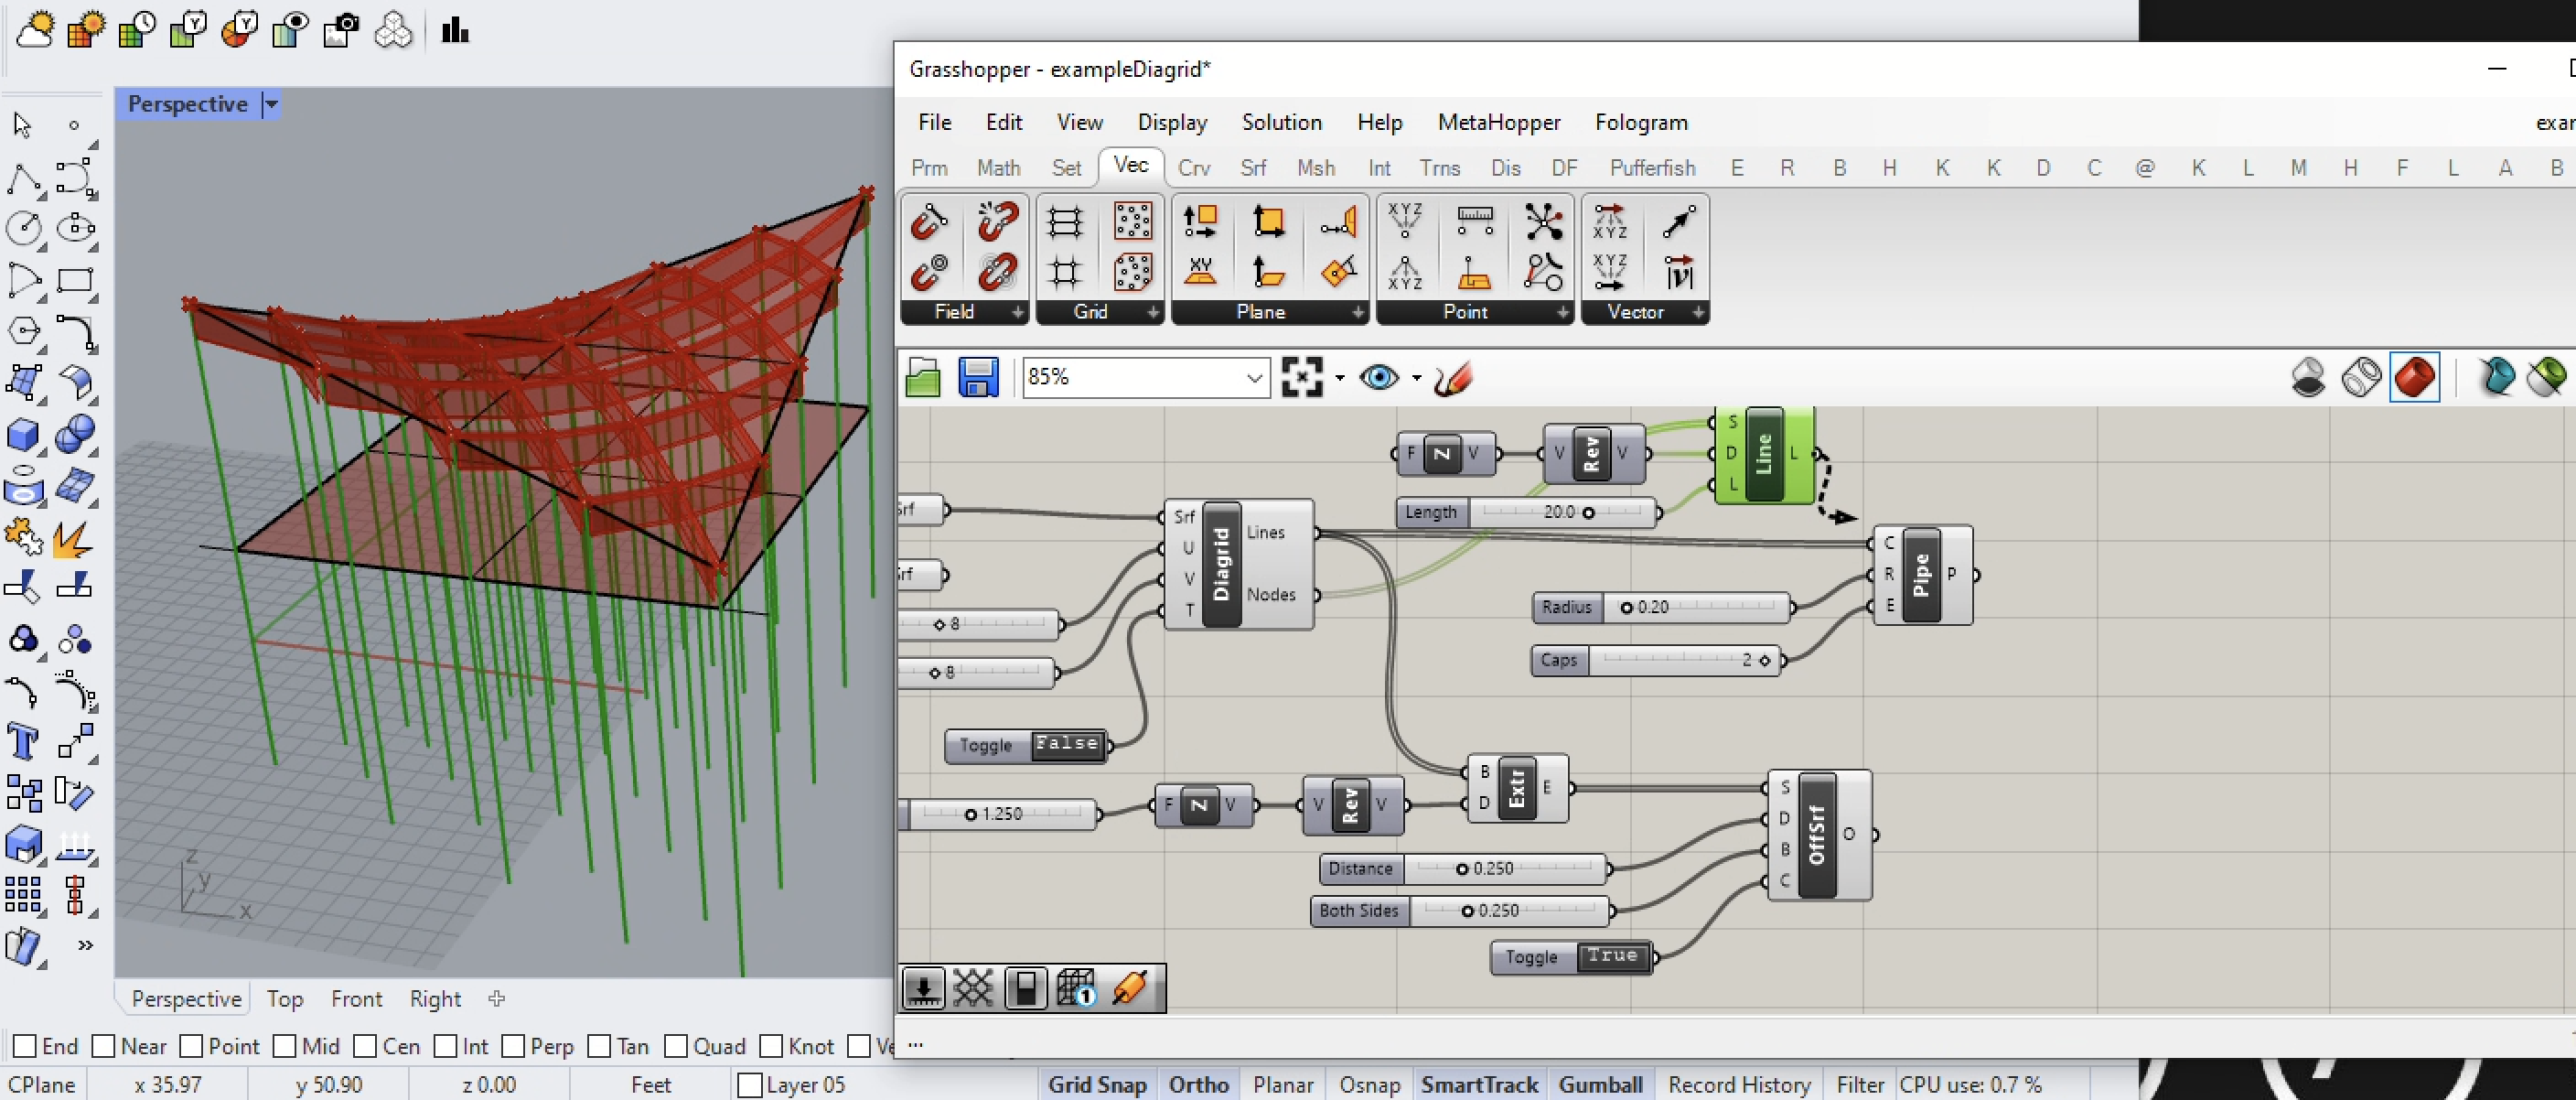Toggle the eye preview icon in canvas toolbar
2576x1100 pixels.
point(1379,377)
